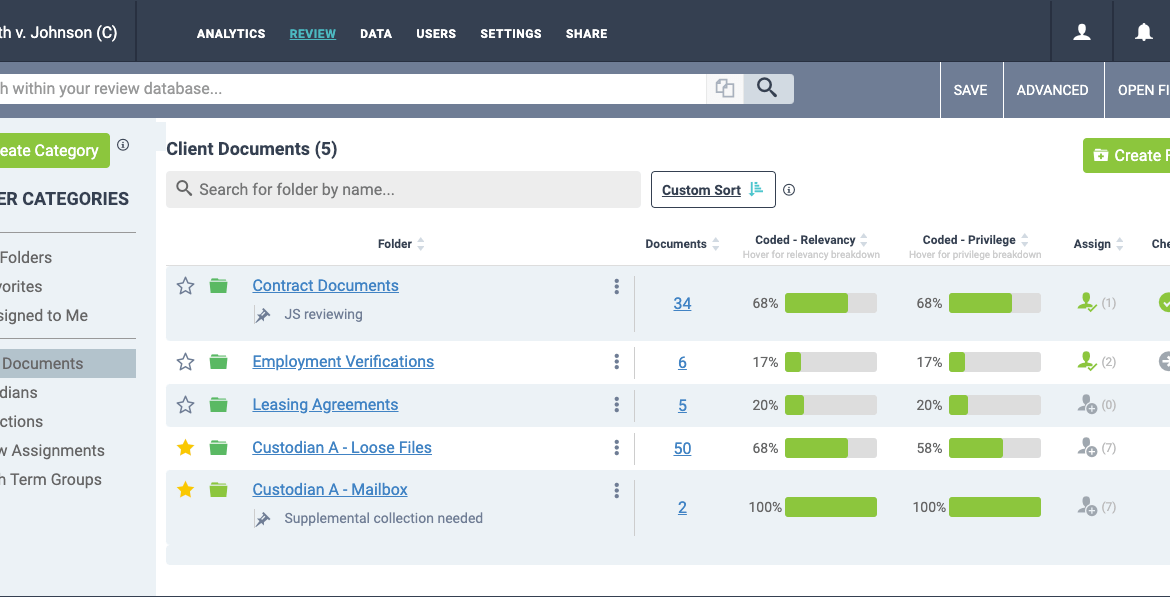The height and width of the screenshot is (597, 1170).
Task: Open the kebab menu for Custodian A - Mailbox
Action: click(617, 490)
